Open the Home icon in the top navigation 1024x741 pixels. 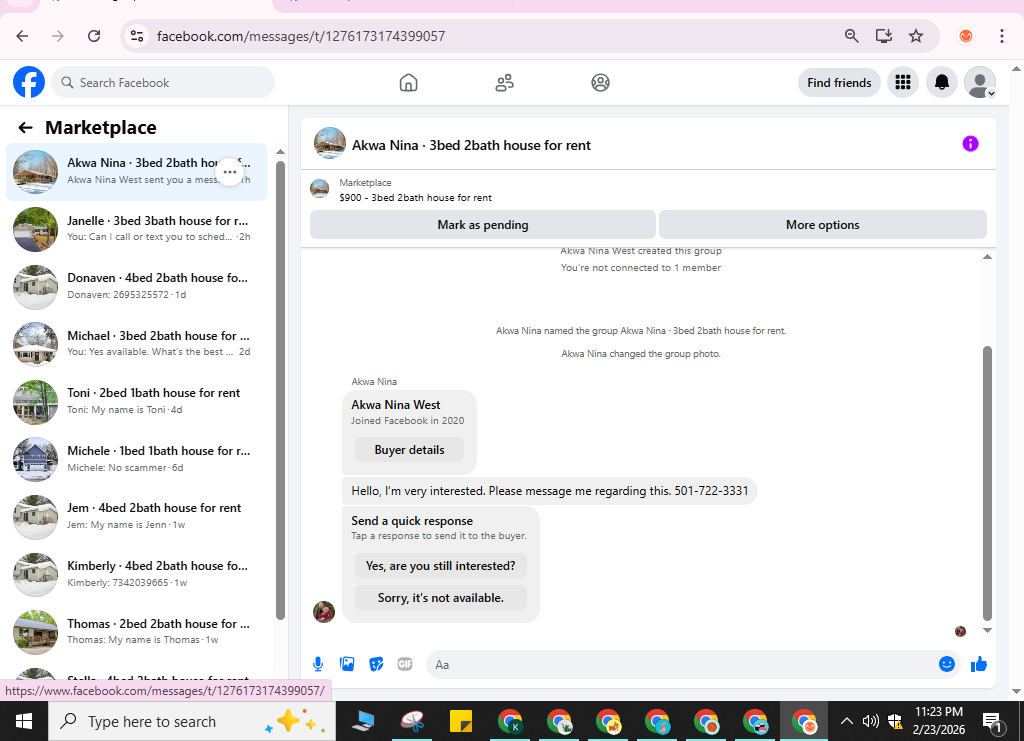point(408,83)
